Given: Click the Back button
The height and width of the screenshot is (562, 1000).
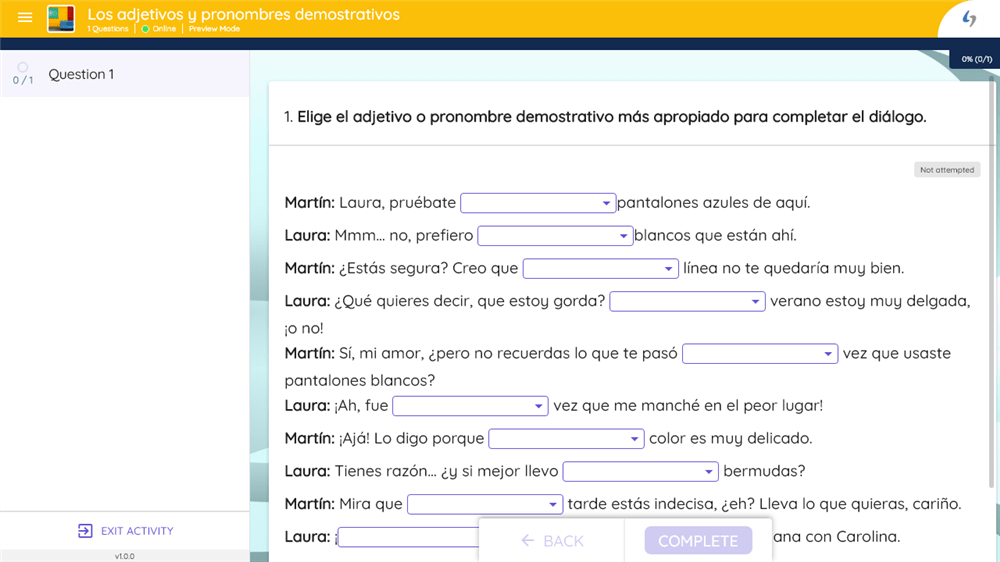Looking at the screenshot, I should tap(552, 541).
